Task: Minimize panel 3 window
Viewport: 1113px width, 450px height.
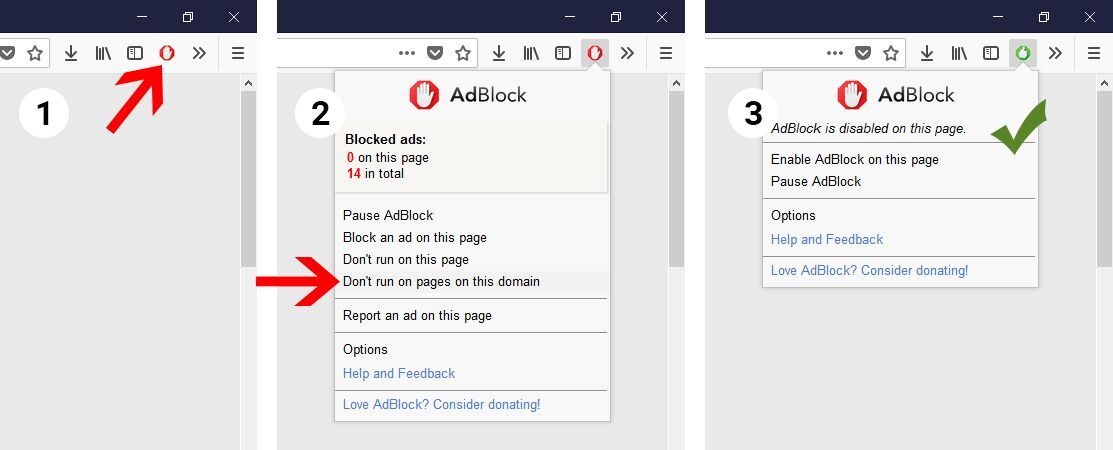Action: tap(998, 17)
